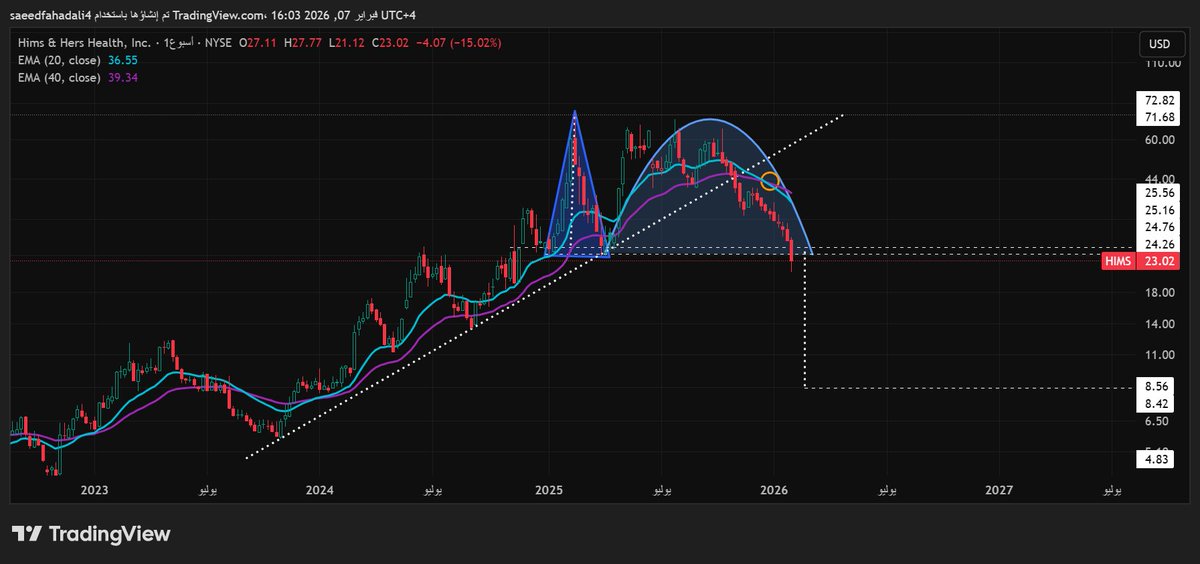The width and height of the screenshot is (1200, 564).
Task: Click the high value H27.77
Action: [x=304, y=43]
